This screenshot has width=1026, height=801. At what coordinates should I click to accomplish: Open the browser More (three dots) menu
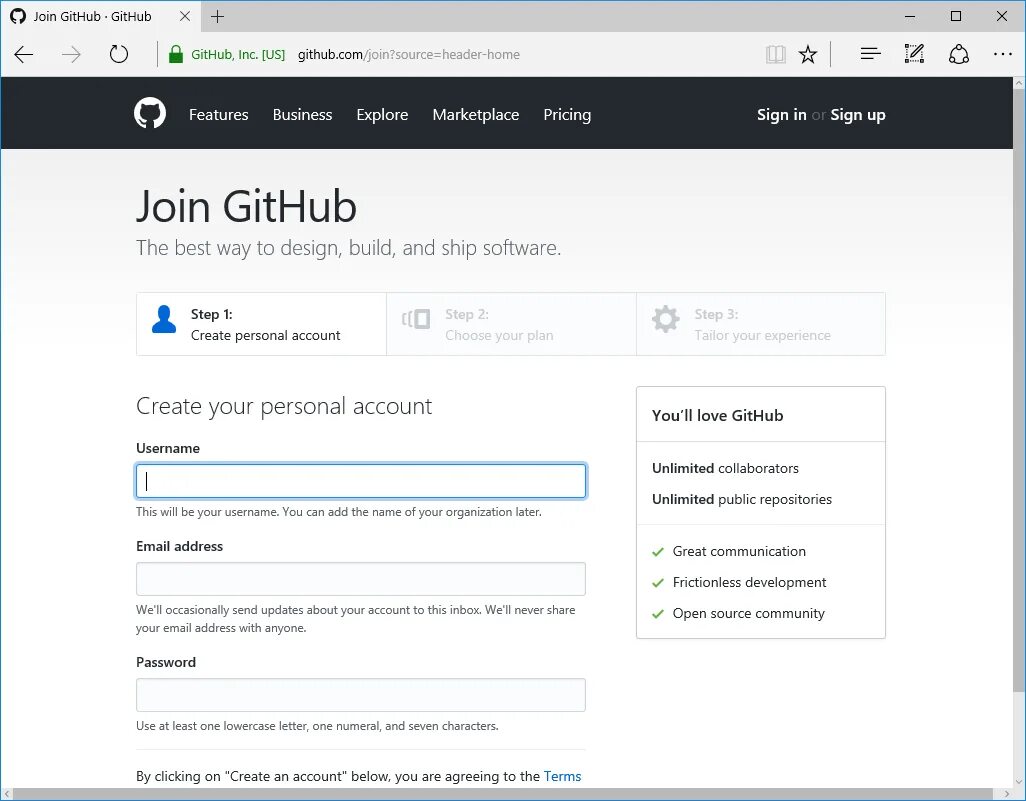(x=1002, y=54)
